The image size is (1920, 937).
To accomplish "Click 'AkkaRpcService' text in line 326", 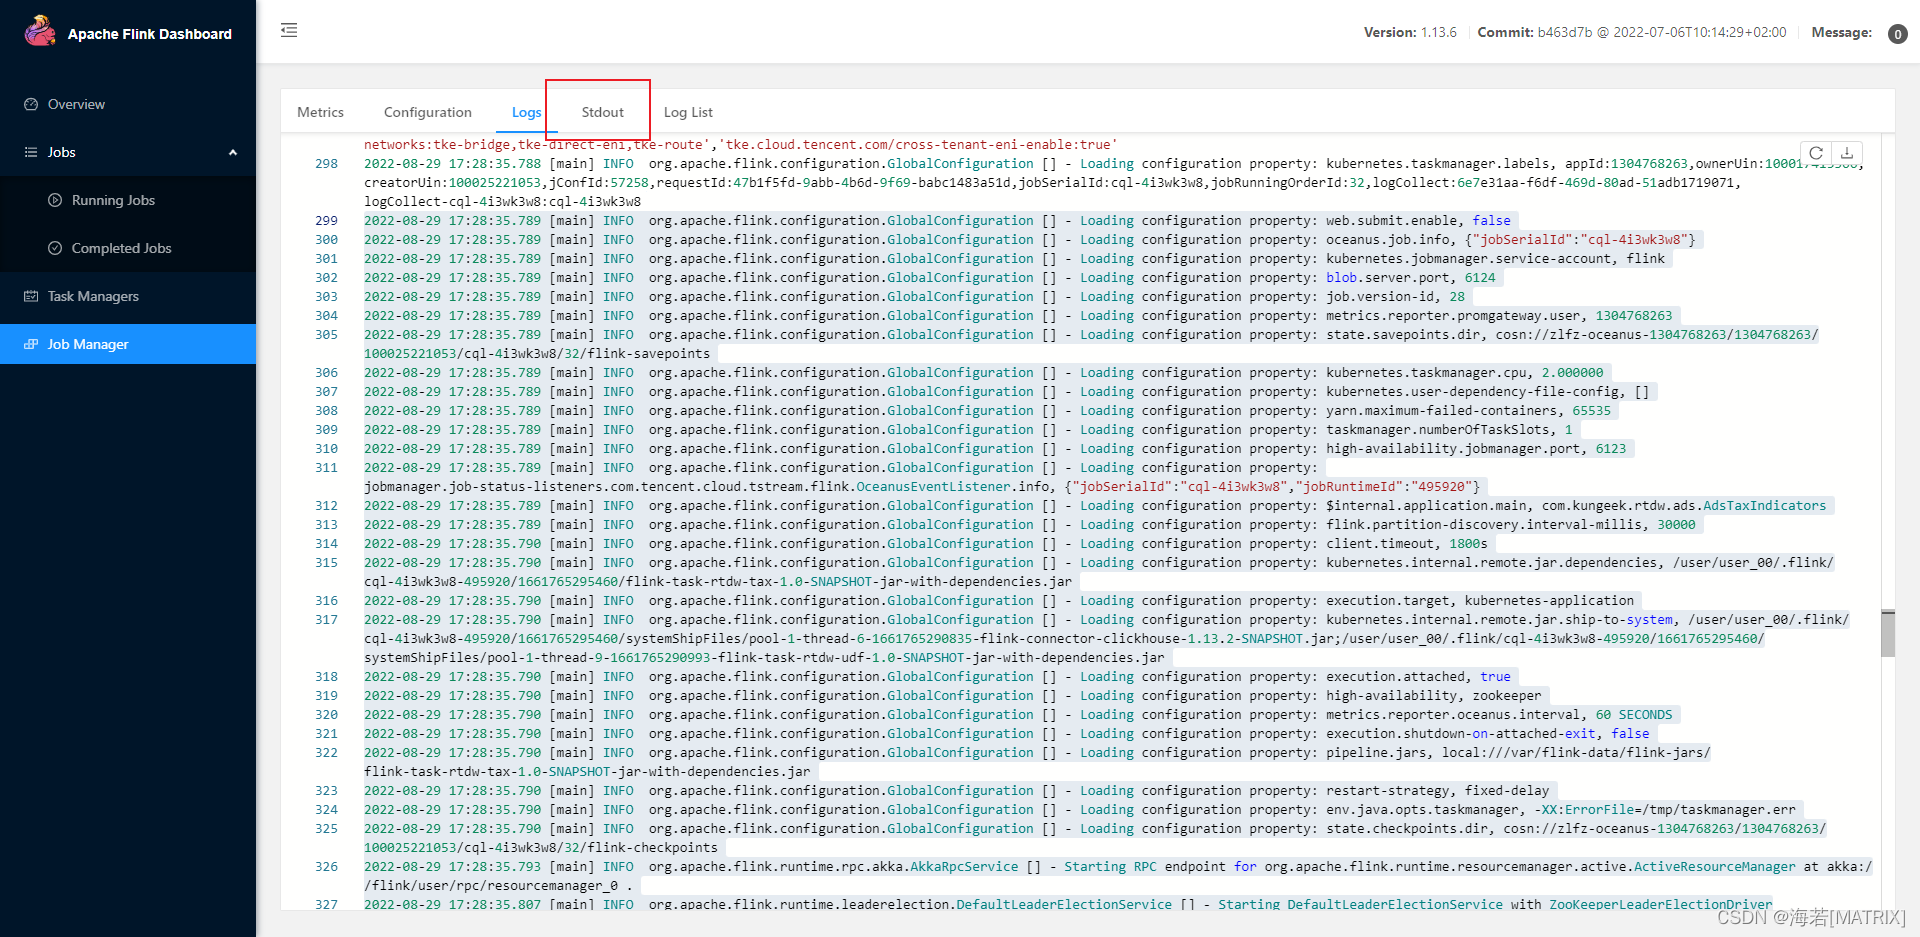I will click(964, 866).
